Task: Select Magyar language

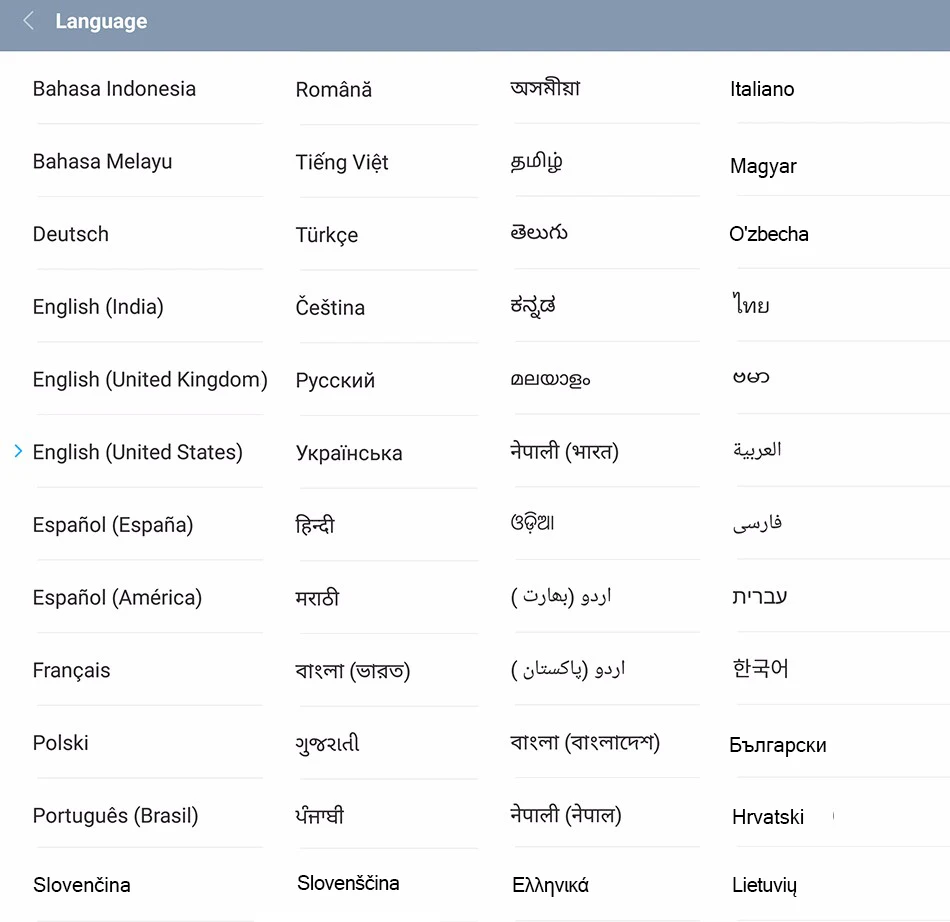Action: 763,166
